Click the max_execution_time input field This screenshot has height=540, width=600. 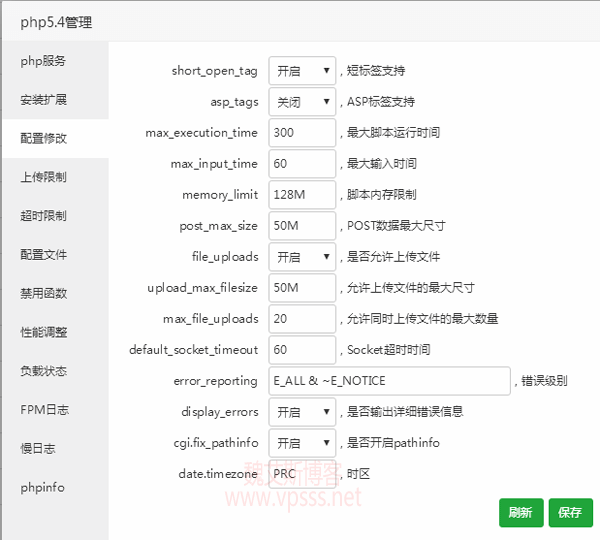tap(302, 133)
